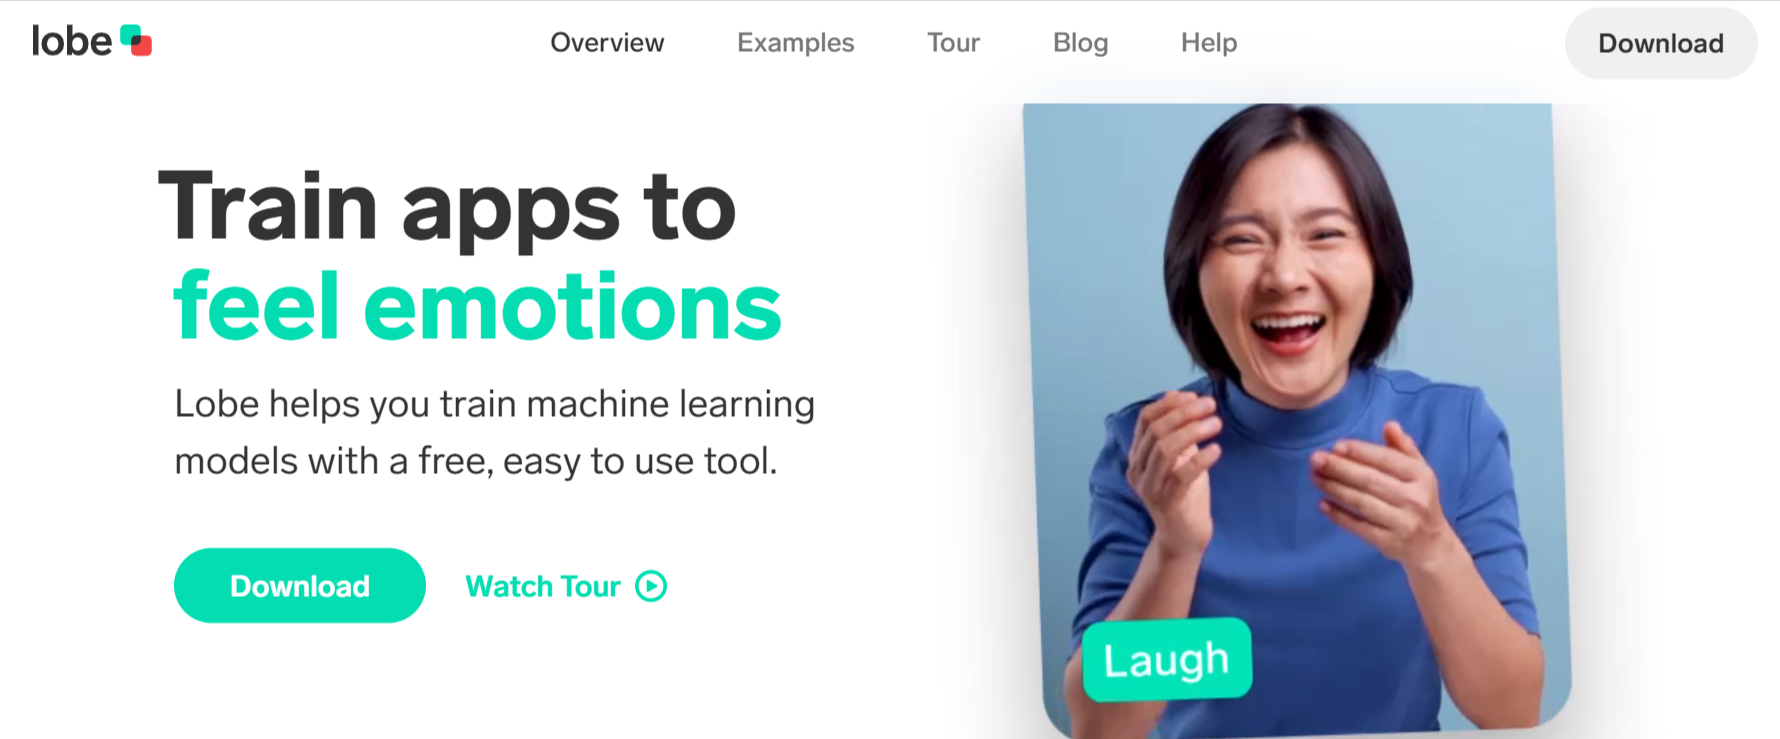Screen dimensions: 1780x739
Task: Click the "Lobe helps you train" description text
Action: 495,432
